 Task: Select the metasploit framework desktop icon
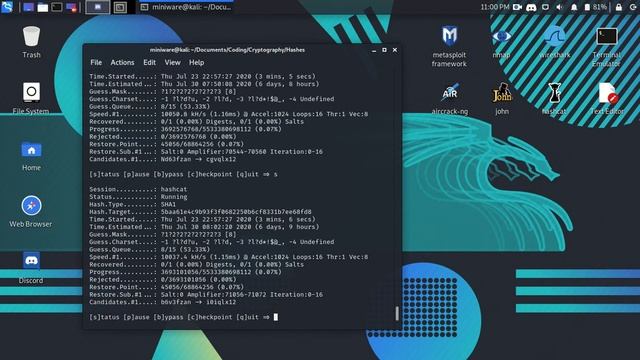pyautogui.click(x=449, y=46)
